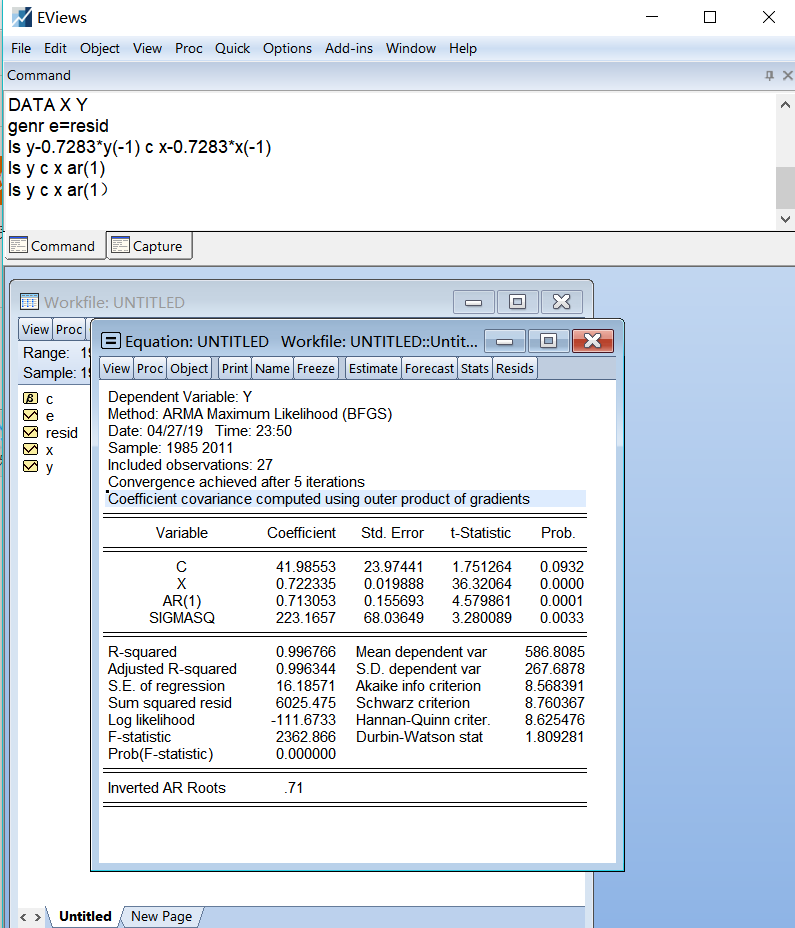Click the x series icon in workfile
Image resolution: width=795 pixels, height=928 pixels.
click(x=30, y=450)
